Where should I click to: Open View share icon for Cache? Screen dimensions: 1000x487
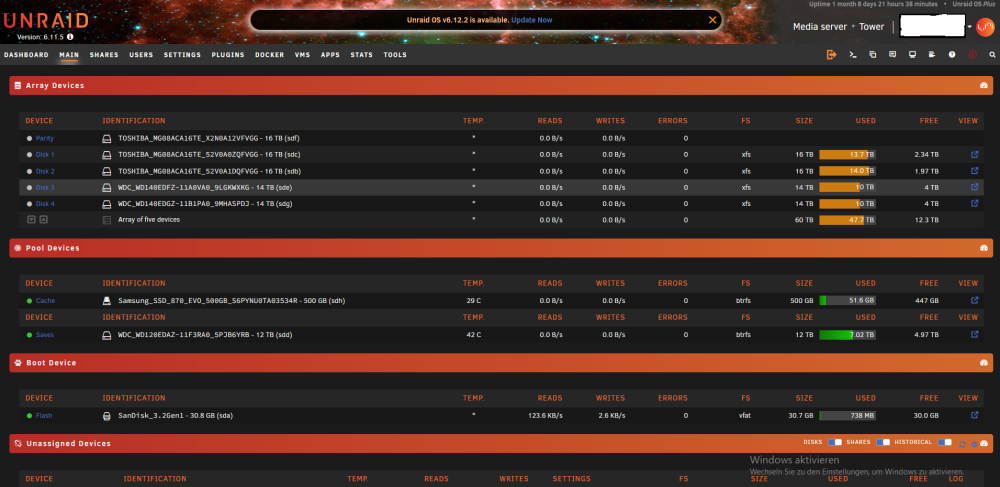[974, 300]
